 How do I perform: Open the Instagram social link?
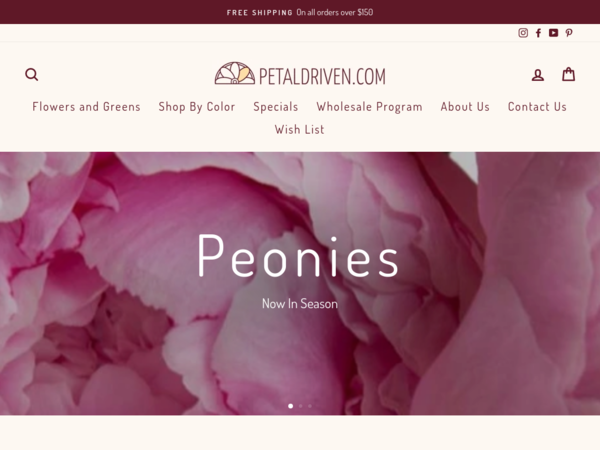[523, 33]
